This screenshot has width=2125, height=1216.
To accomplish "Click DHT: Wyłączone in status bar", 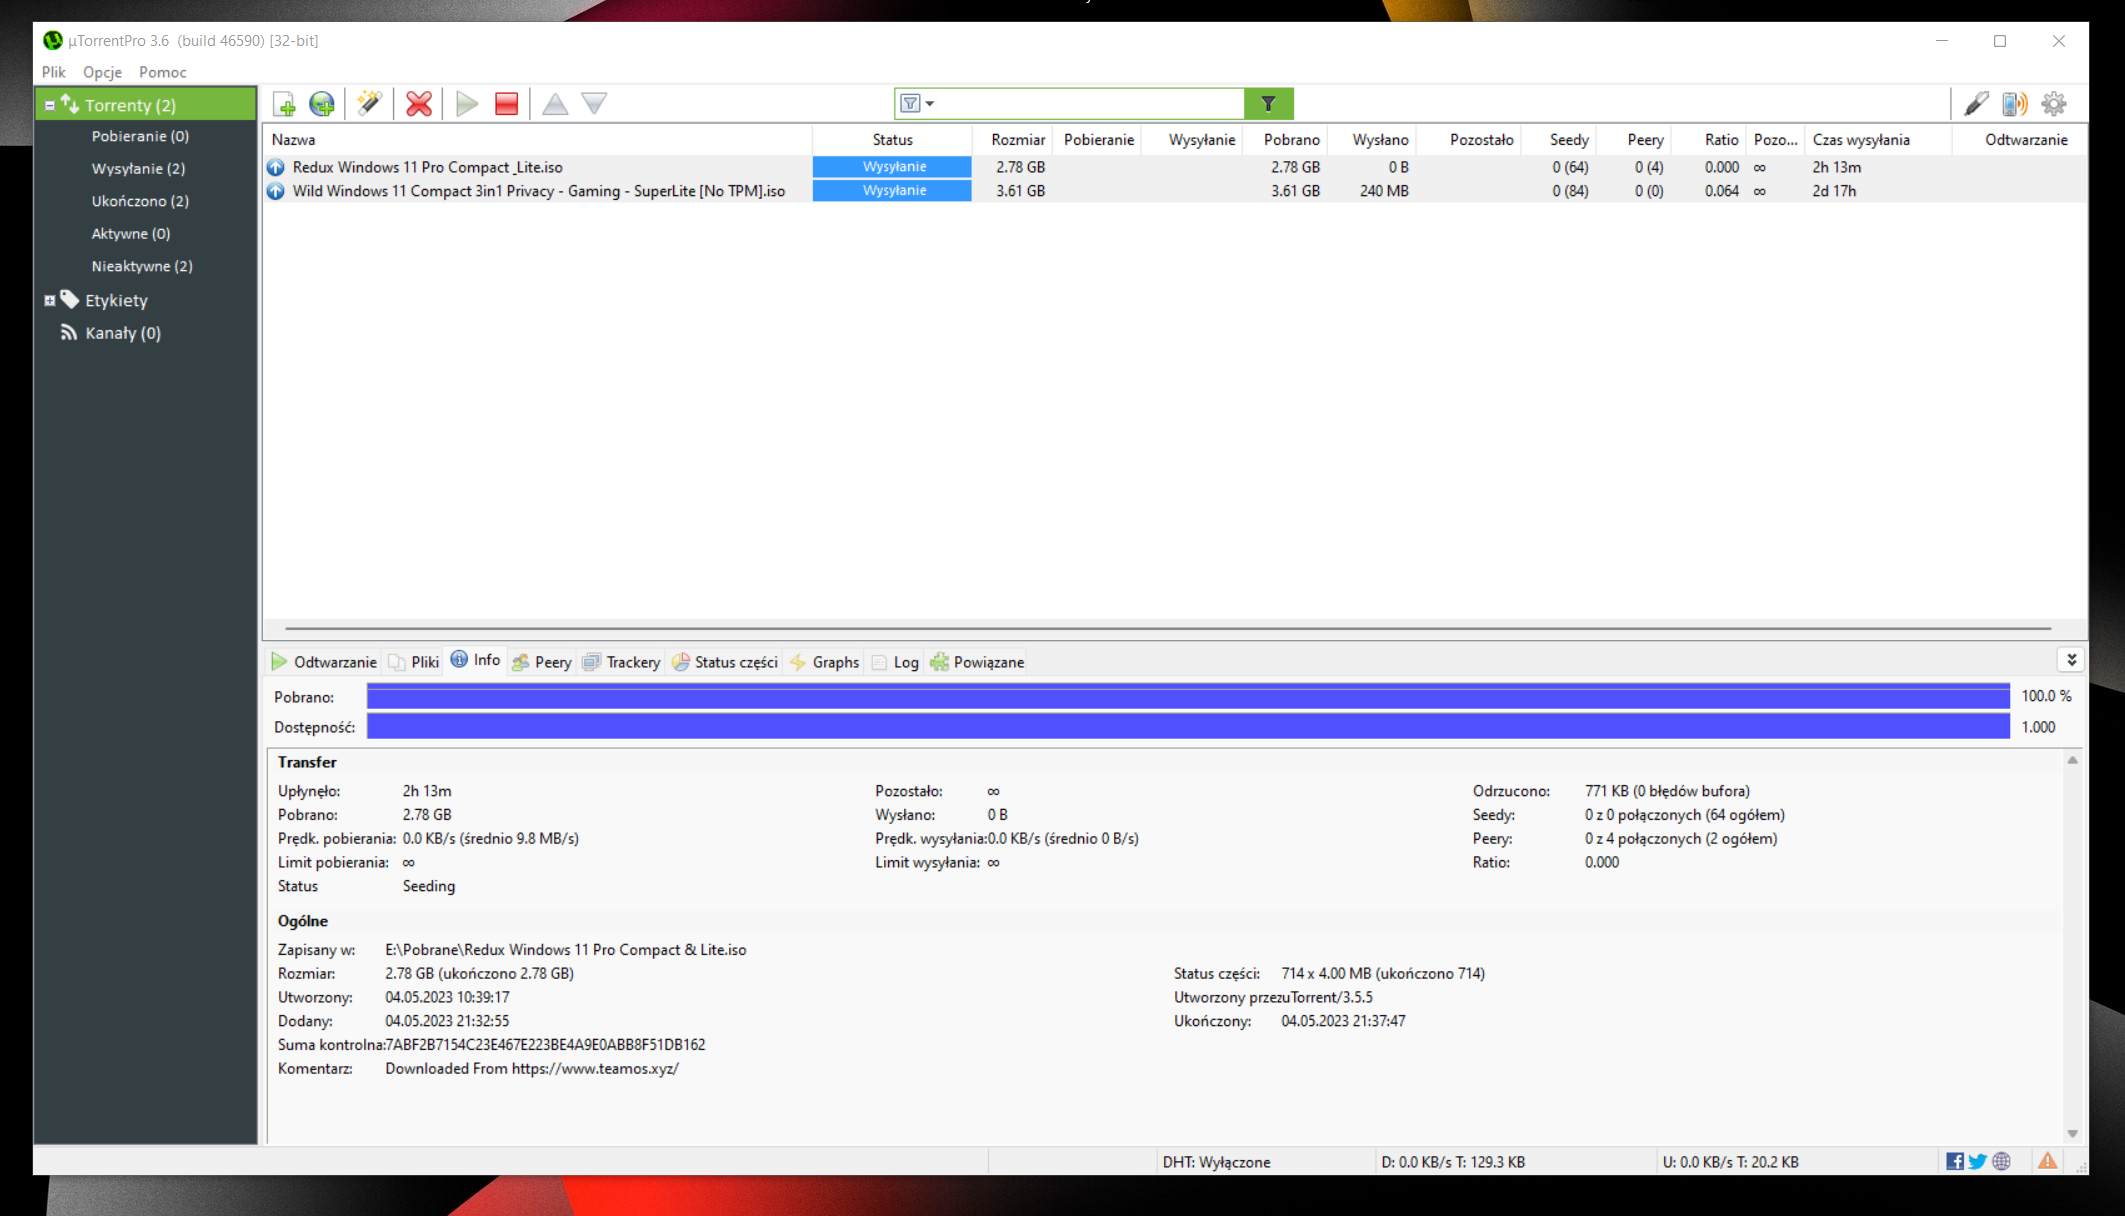I will [1216, 1162].
